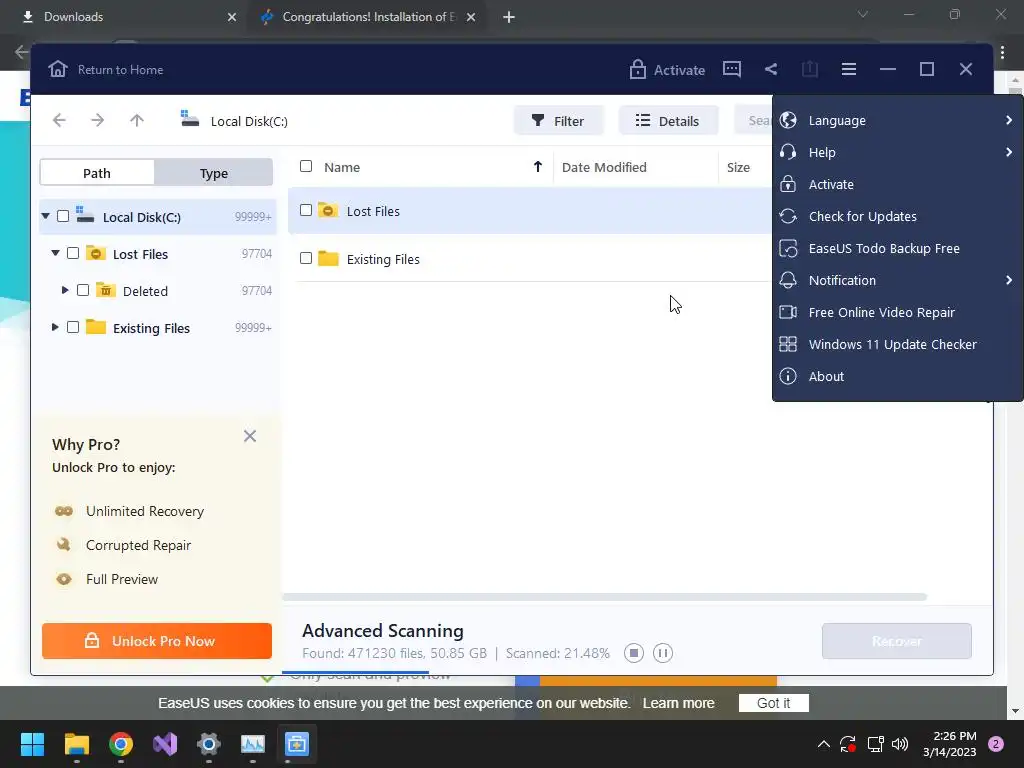Click the Full Preview eye icon
1024x768 pixels.
(x=64, y=579)
